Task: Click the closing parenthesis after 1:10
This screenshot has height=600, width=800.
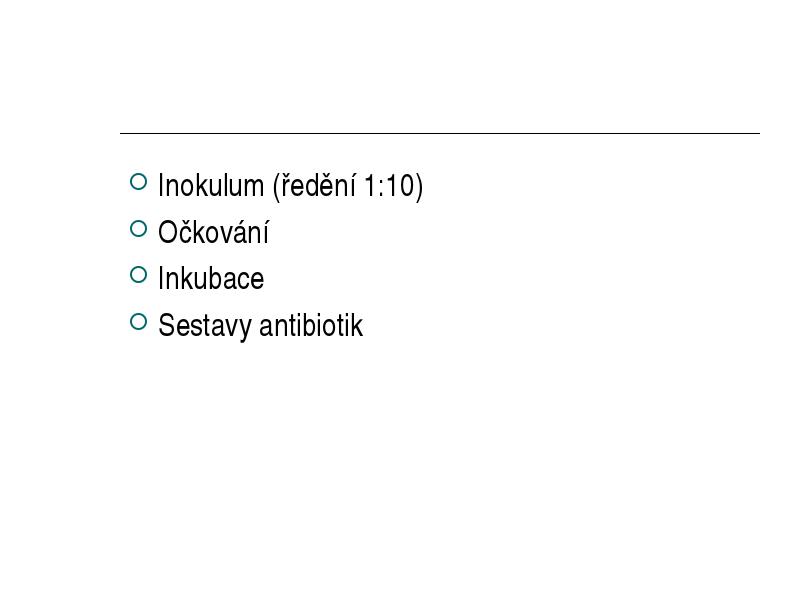Action: tap(419, 187)
